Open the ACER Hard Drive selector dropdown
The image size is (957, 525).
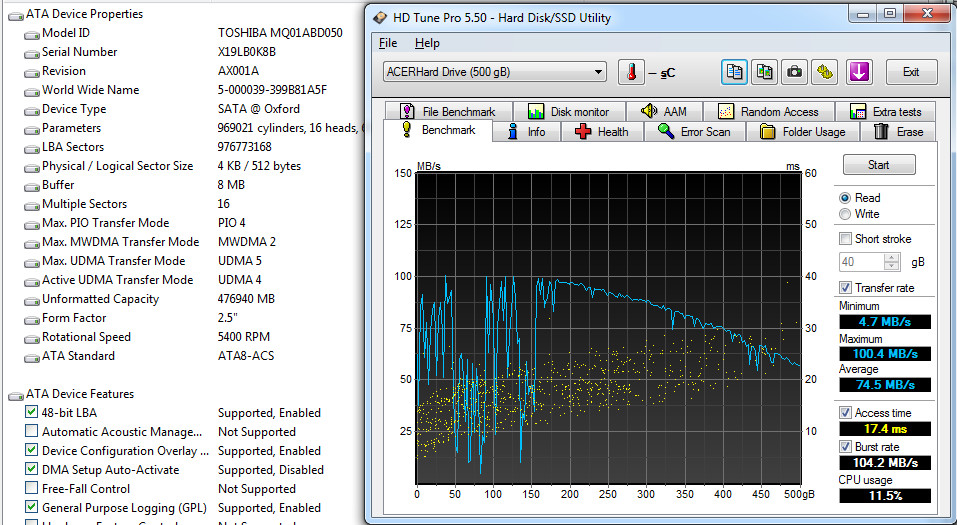click(495, 72)
